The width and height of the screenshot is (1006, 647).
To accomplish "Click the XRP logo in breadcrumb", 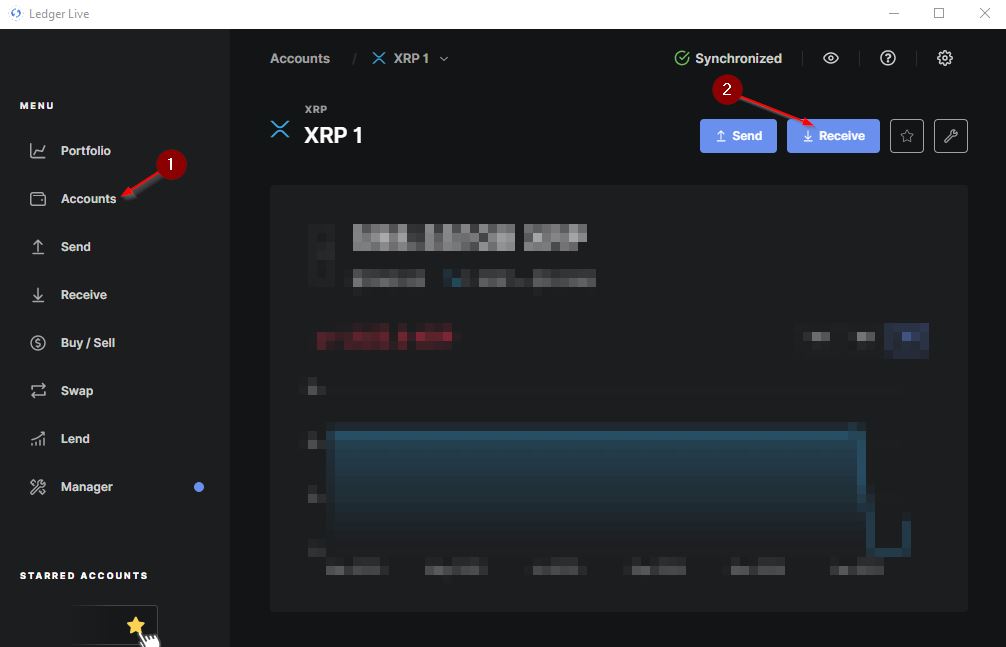I will coord(379,58).
